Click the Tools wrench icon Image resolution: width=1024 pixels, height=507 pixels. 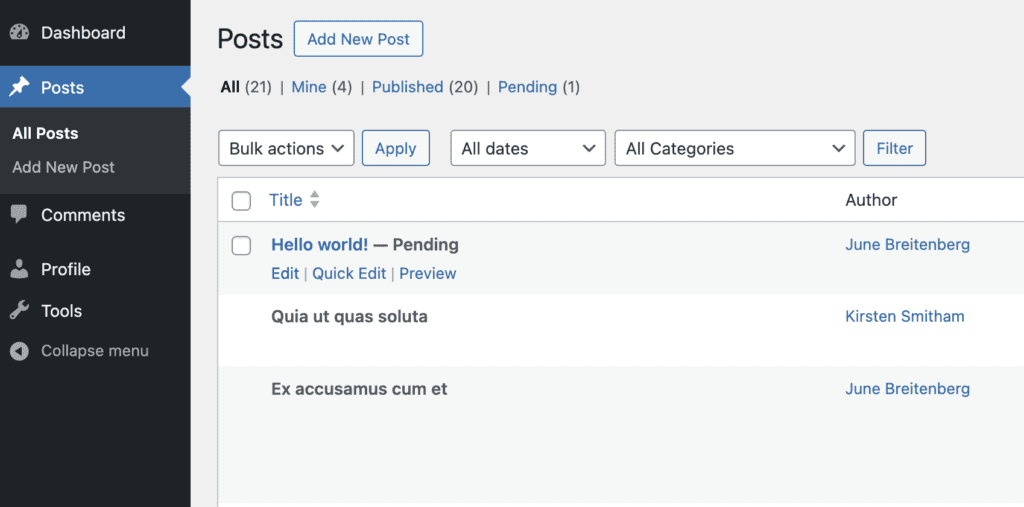pos(19,311)
